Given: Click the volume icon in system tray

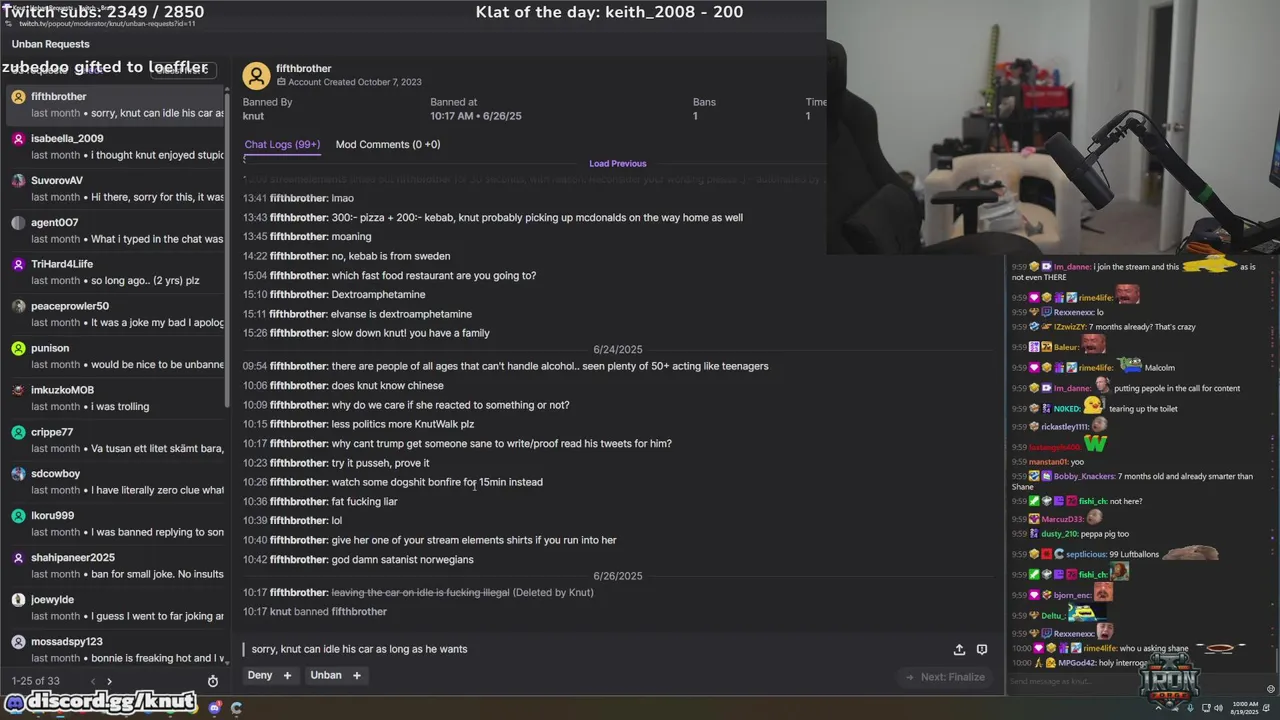Looking at the screenshot, I should click(1218, 707).
